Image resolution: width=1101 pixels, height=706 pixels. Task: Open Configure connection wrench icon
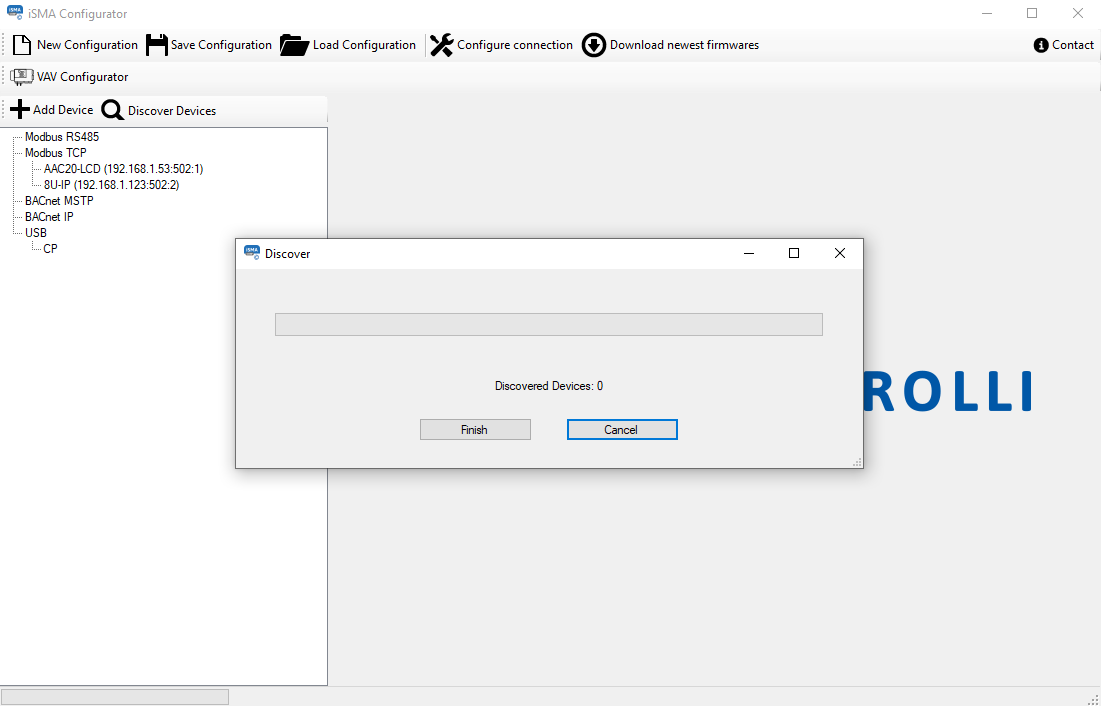coord(441,45)
